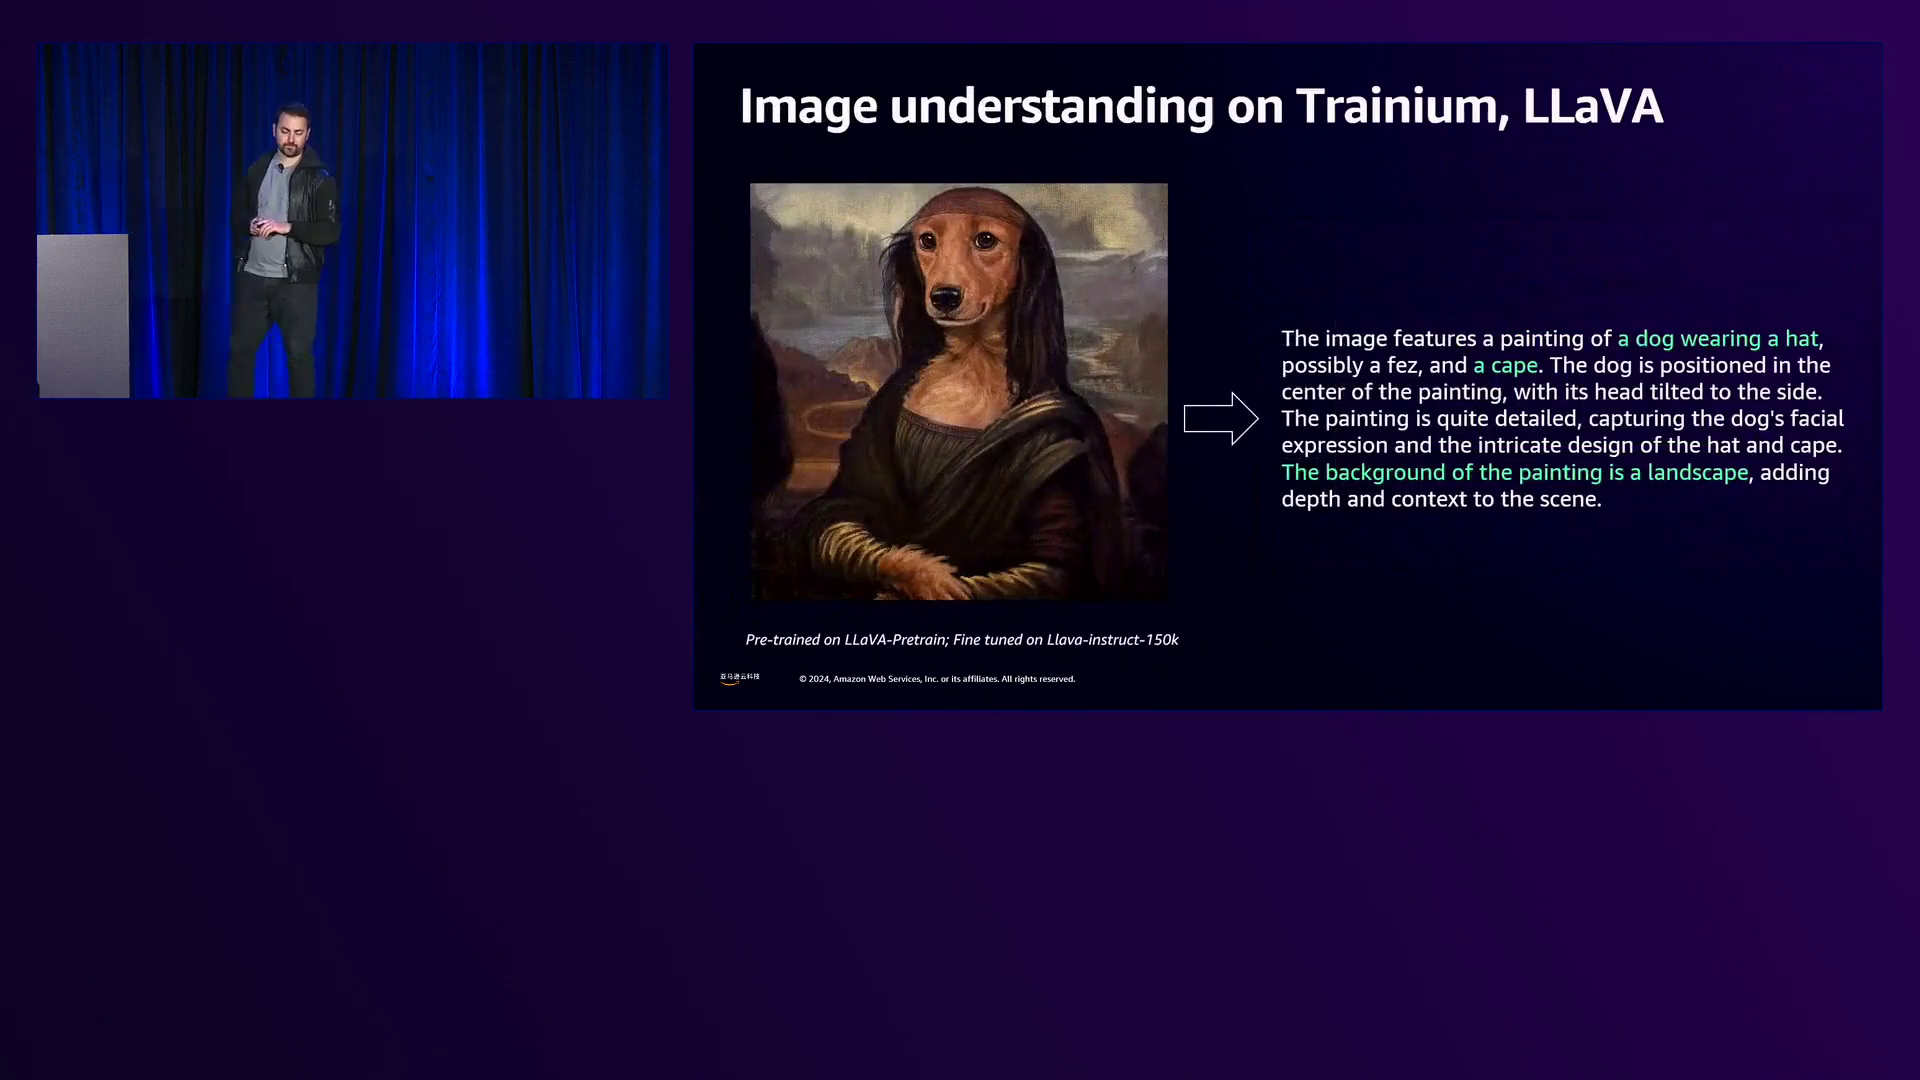Click the dog's nose in the painting
This screenshot has width=1920, height=1080.
pos(945,297)
